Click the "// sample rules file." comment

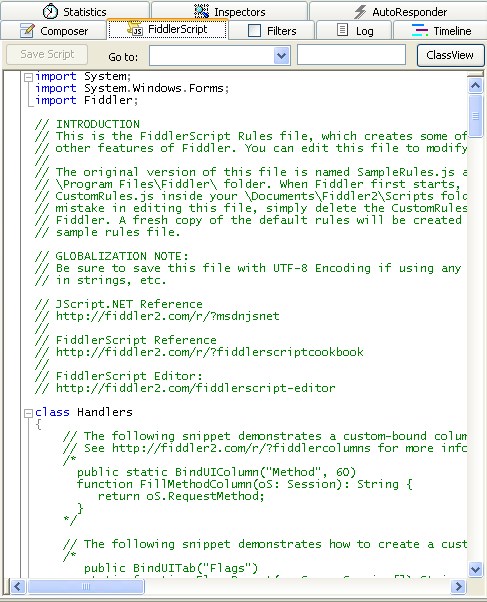pyautogui.click(x=108, y=232)
